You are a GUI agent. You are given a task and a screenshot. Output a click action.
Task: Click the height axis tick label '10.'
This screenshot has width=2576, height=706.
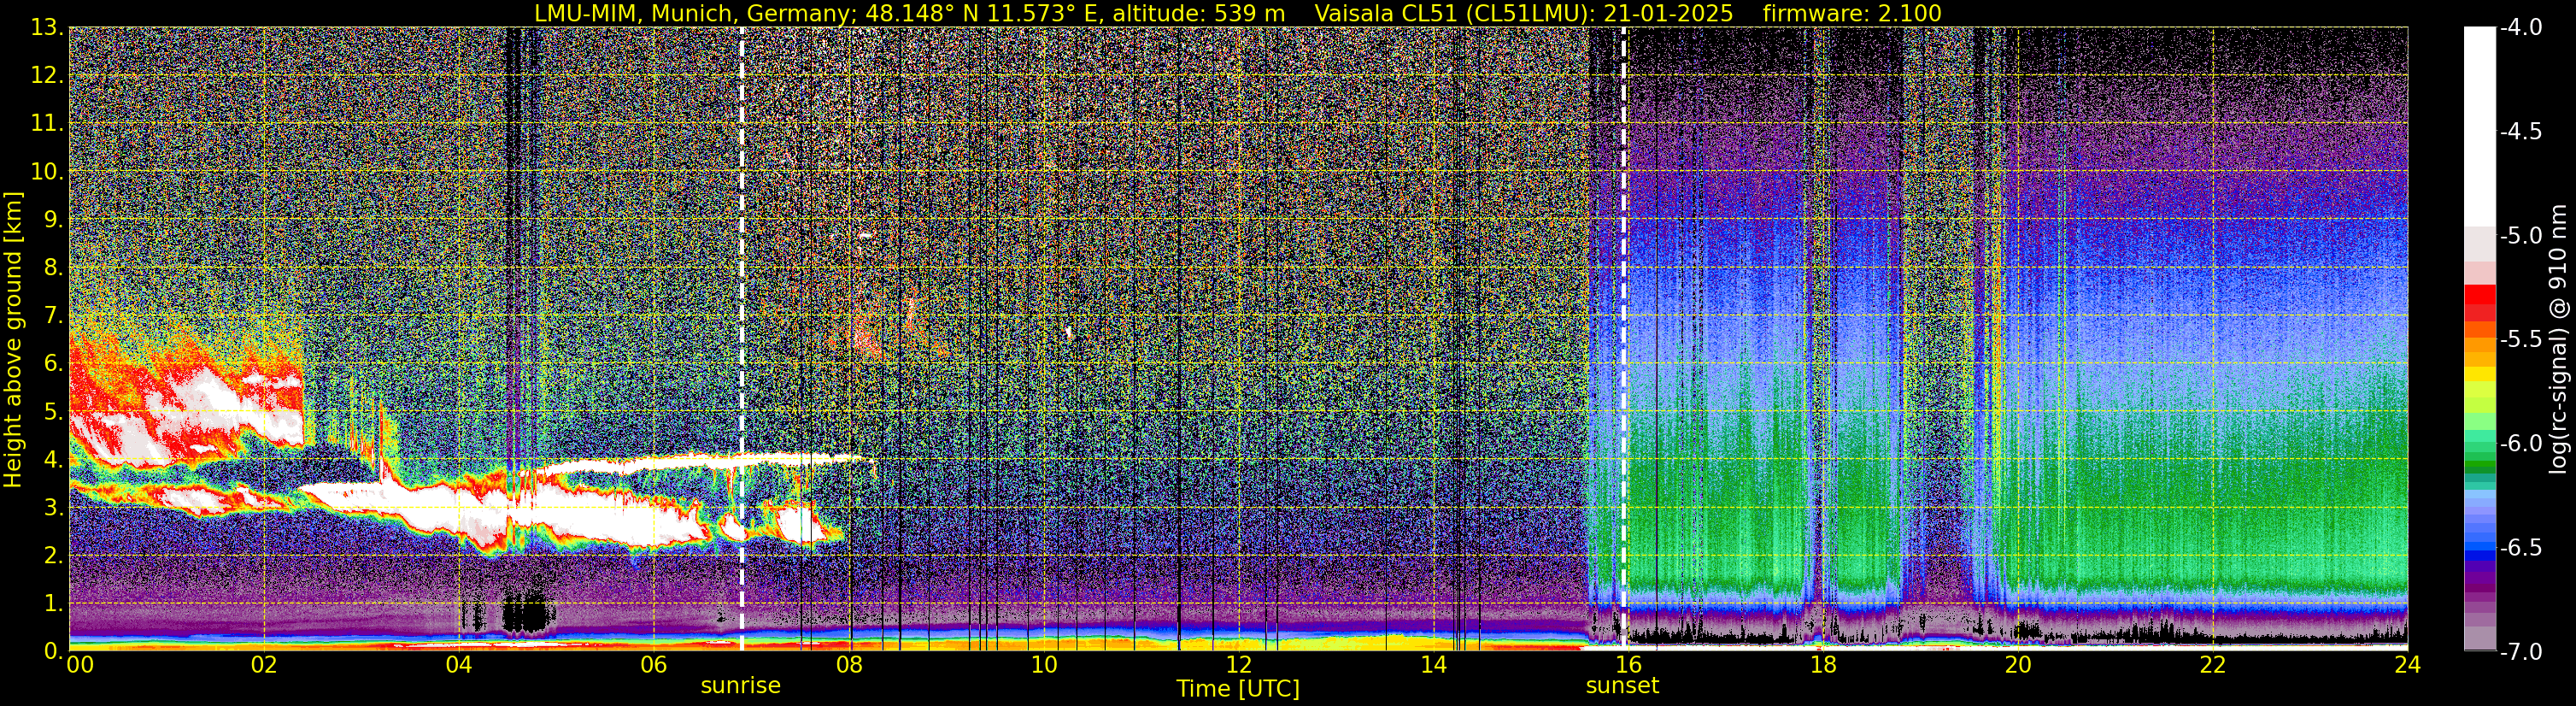pyautogui.click(x=47, y=172)
